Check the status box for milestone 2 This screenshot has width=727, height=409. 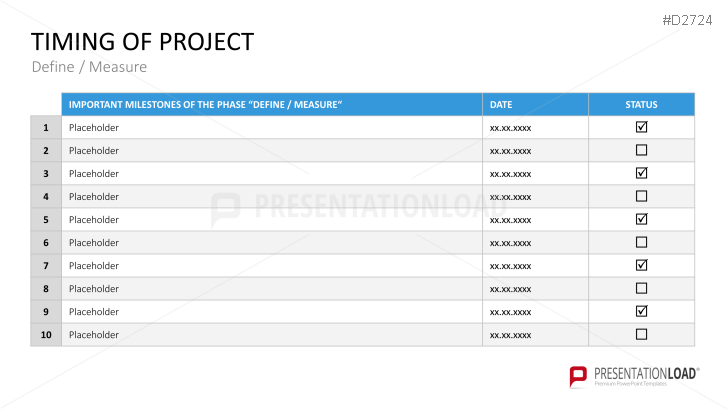coord(641,150)
